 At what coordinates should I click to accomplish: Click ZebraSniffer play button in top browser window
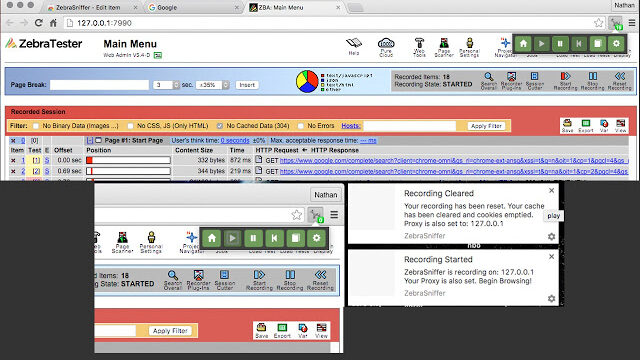point(542,44)
